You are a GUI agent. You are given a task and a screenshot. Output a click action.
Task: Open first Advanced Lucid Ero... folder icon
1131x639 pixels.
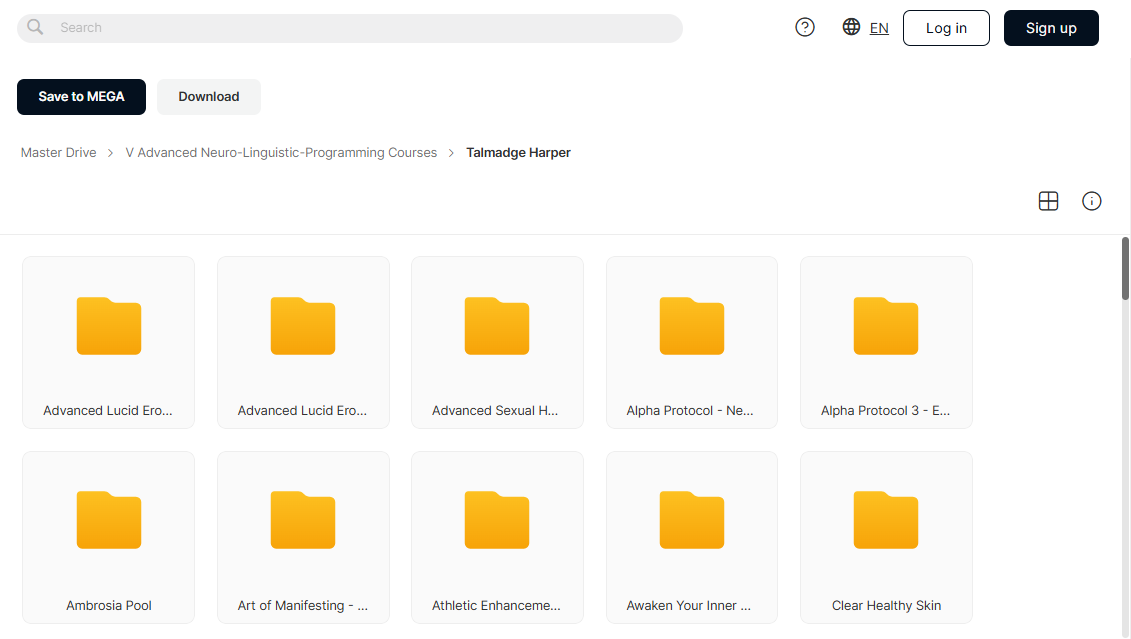(109, 326)
